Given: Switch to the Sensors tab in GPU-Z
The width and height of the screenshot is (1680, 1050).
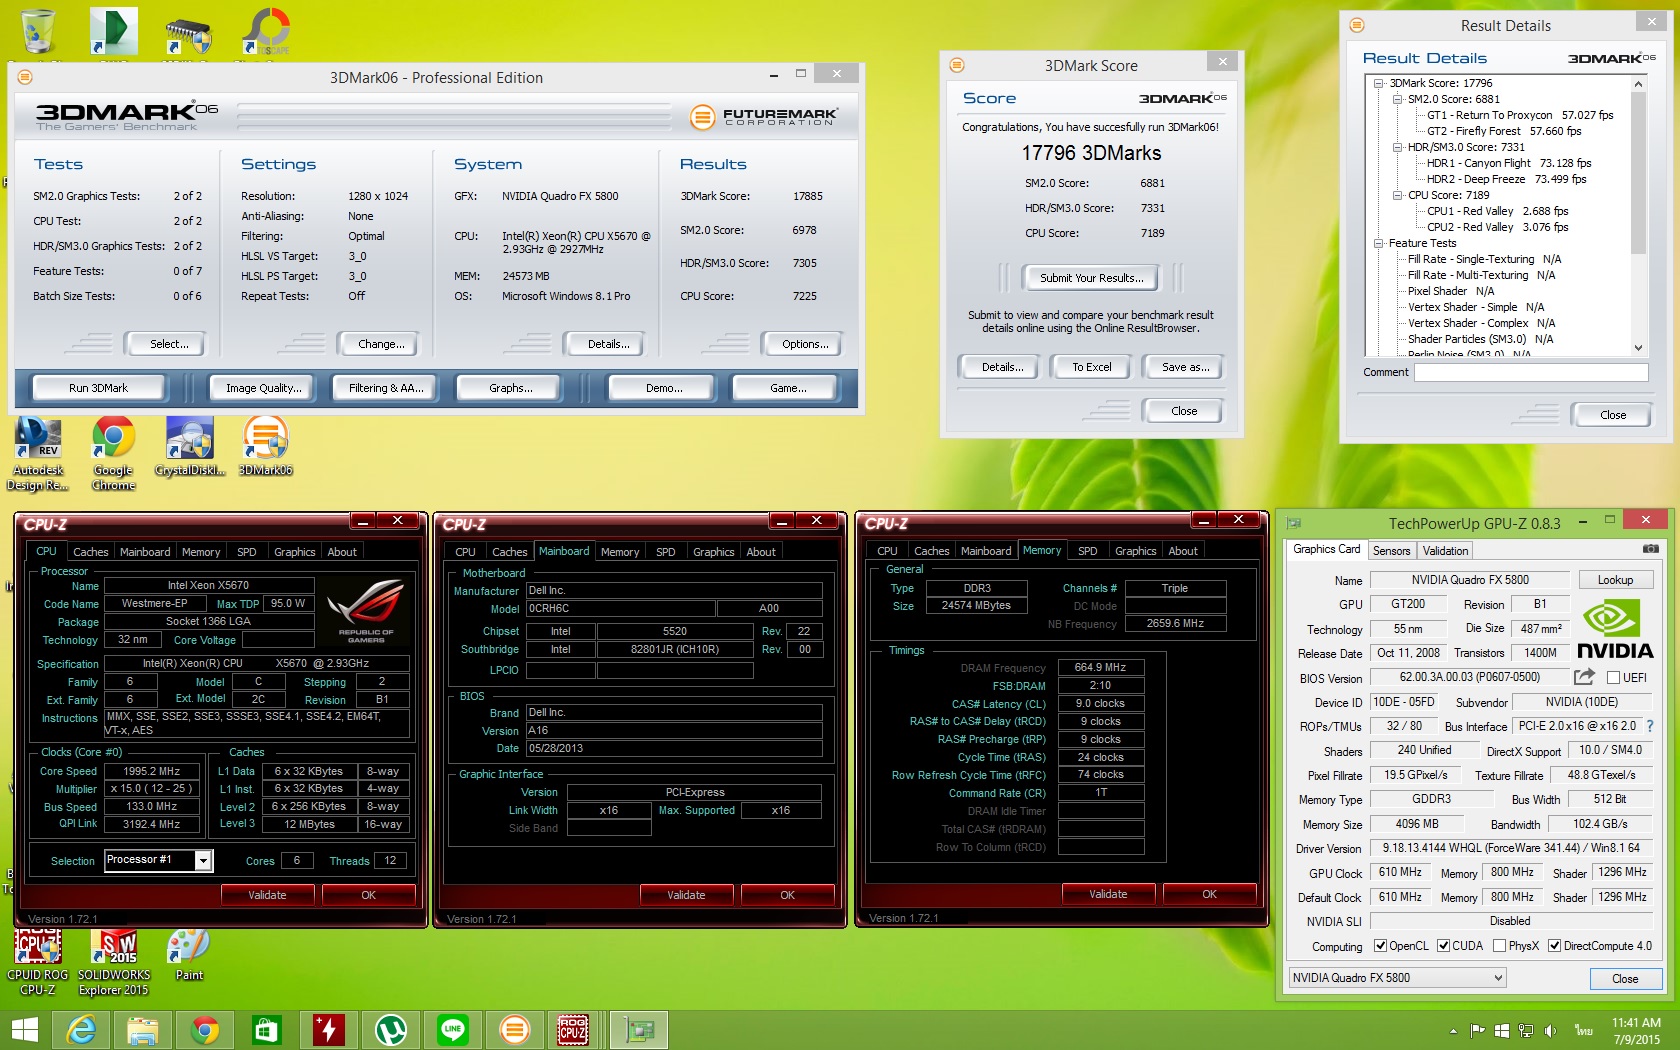Looking at the screenshot, I should coord(1391,551).
